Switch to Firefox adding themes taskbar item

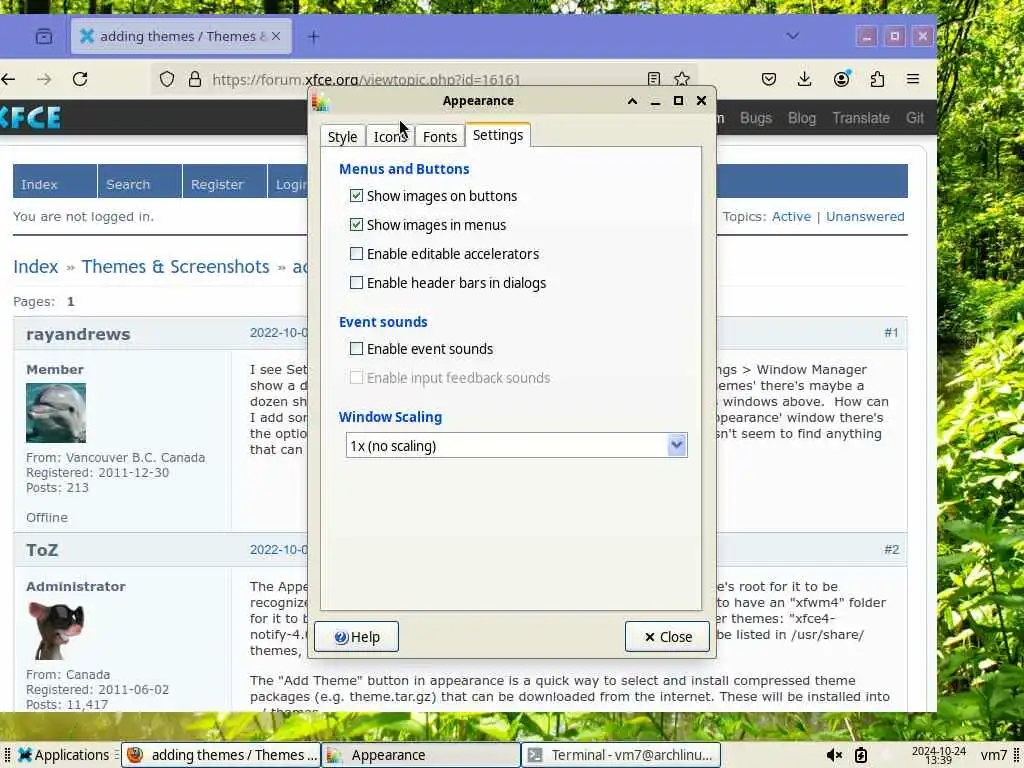(x=222, y=756)
